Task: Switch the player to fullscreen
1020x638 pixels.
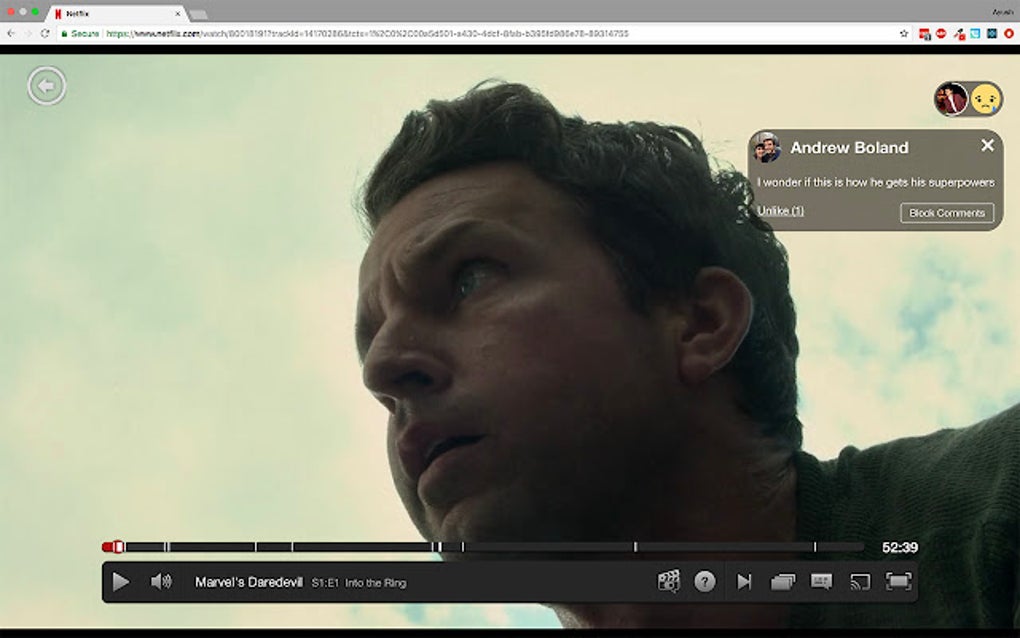Action: pos(898,581)
